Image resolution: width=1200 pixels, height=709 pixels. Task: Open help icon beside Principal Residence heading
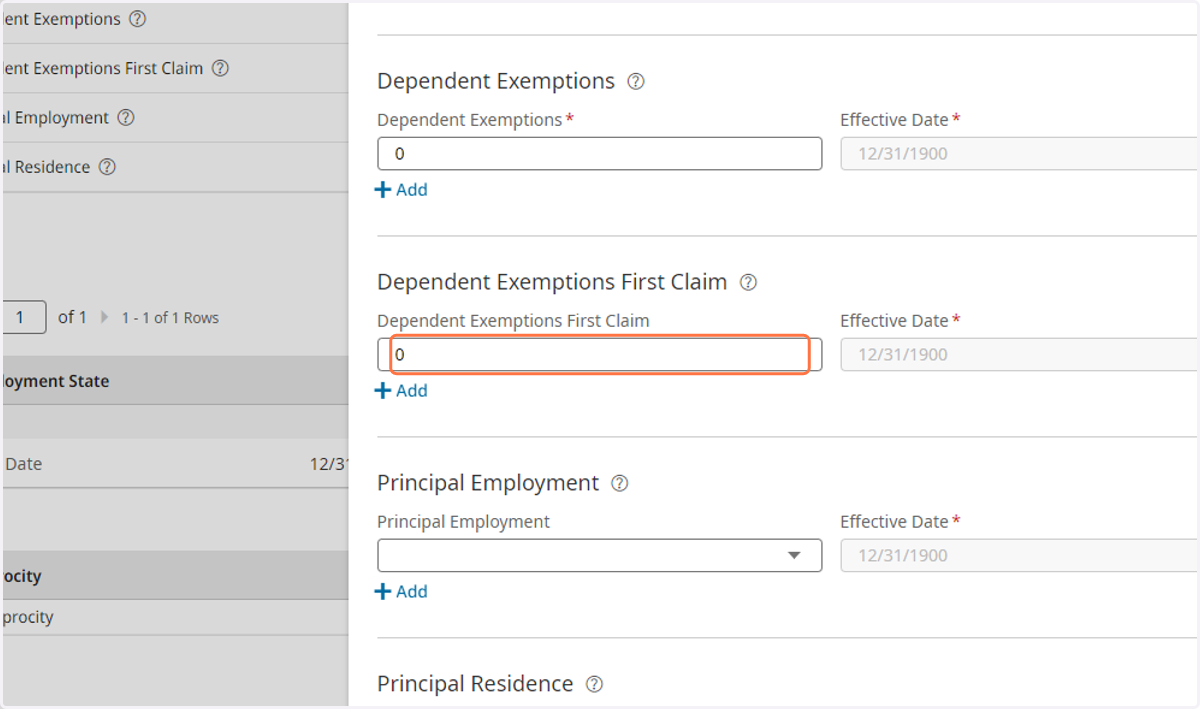594,685
